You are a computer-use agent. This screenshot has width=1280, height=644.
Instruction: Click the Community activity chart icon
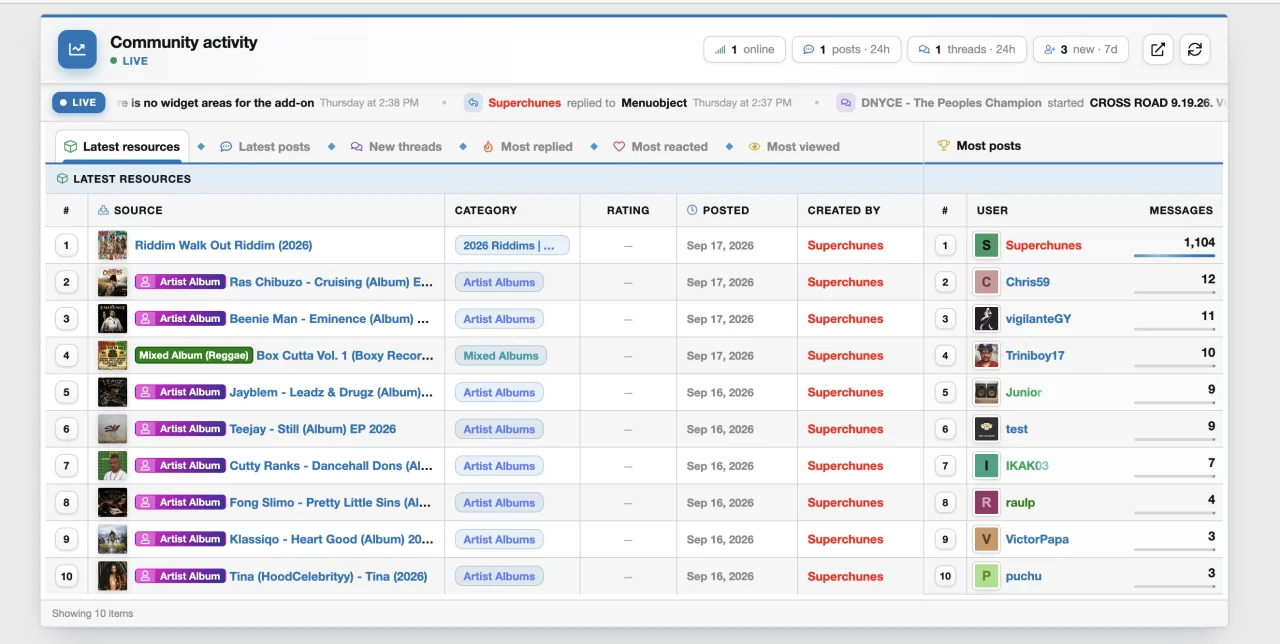pos(77,49)
